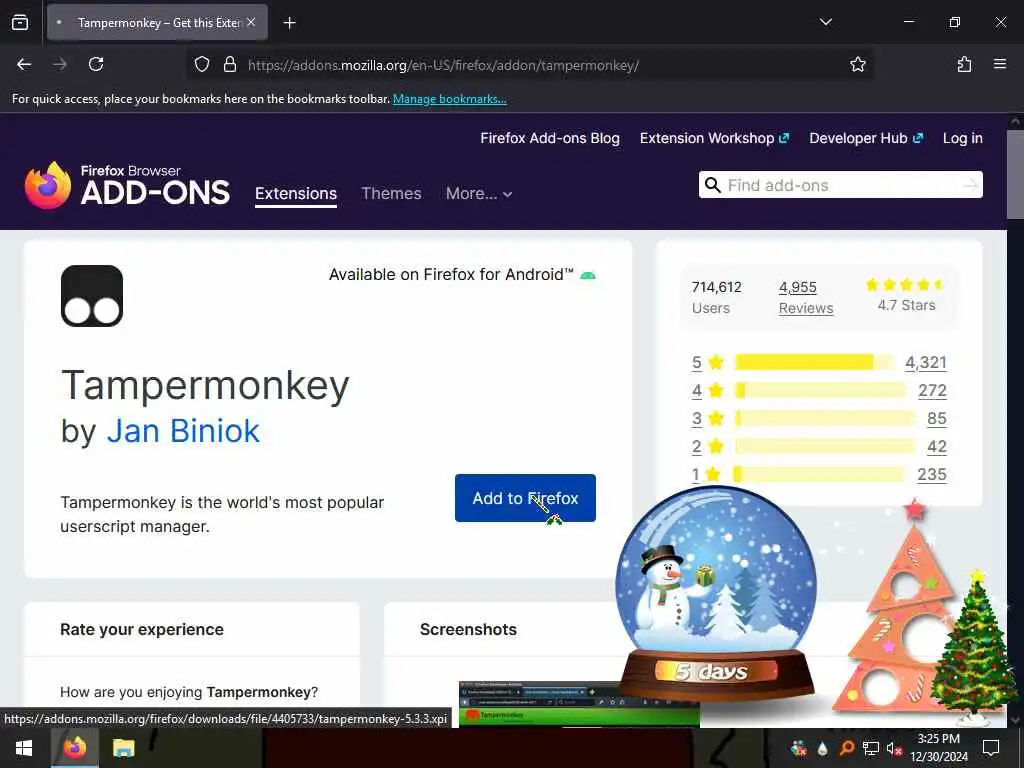
Task: Open the Firefox application hamburger menu
Action: pyautogui.click(x=999, y=64)
